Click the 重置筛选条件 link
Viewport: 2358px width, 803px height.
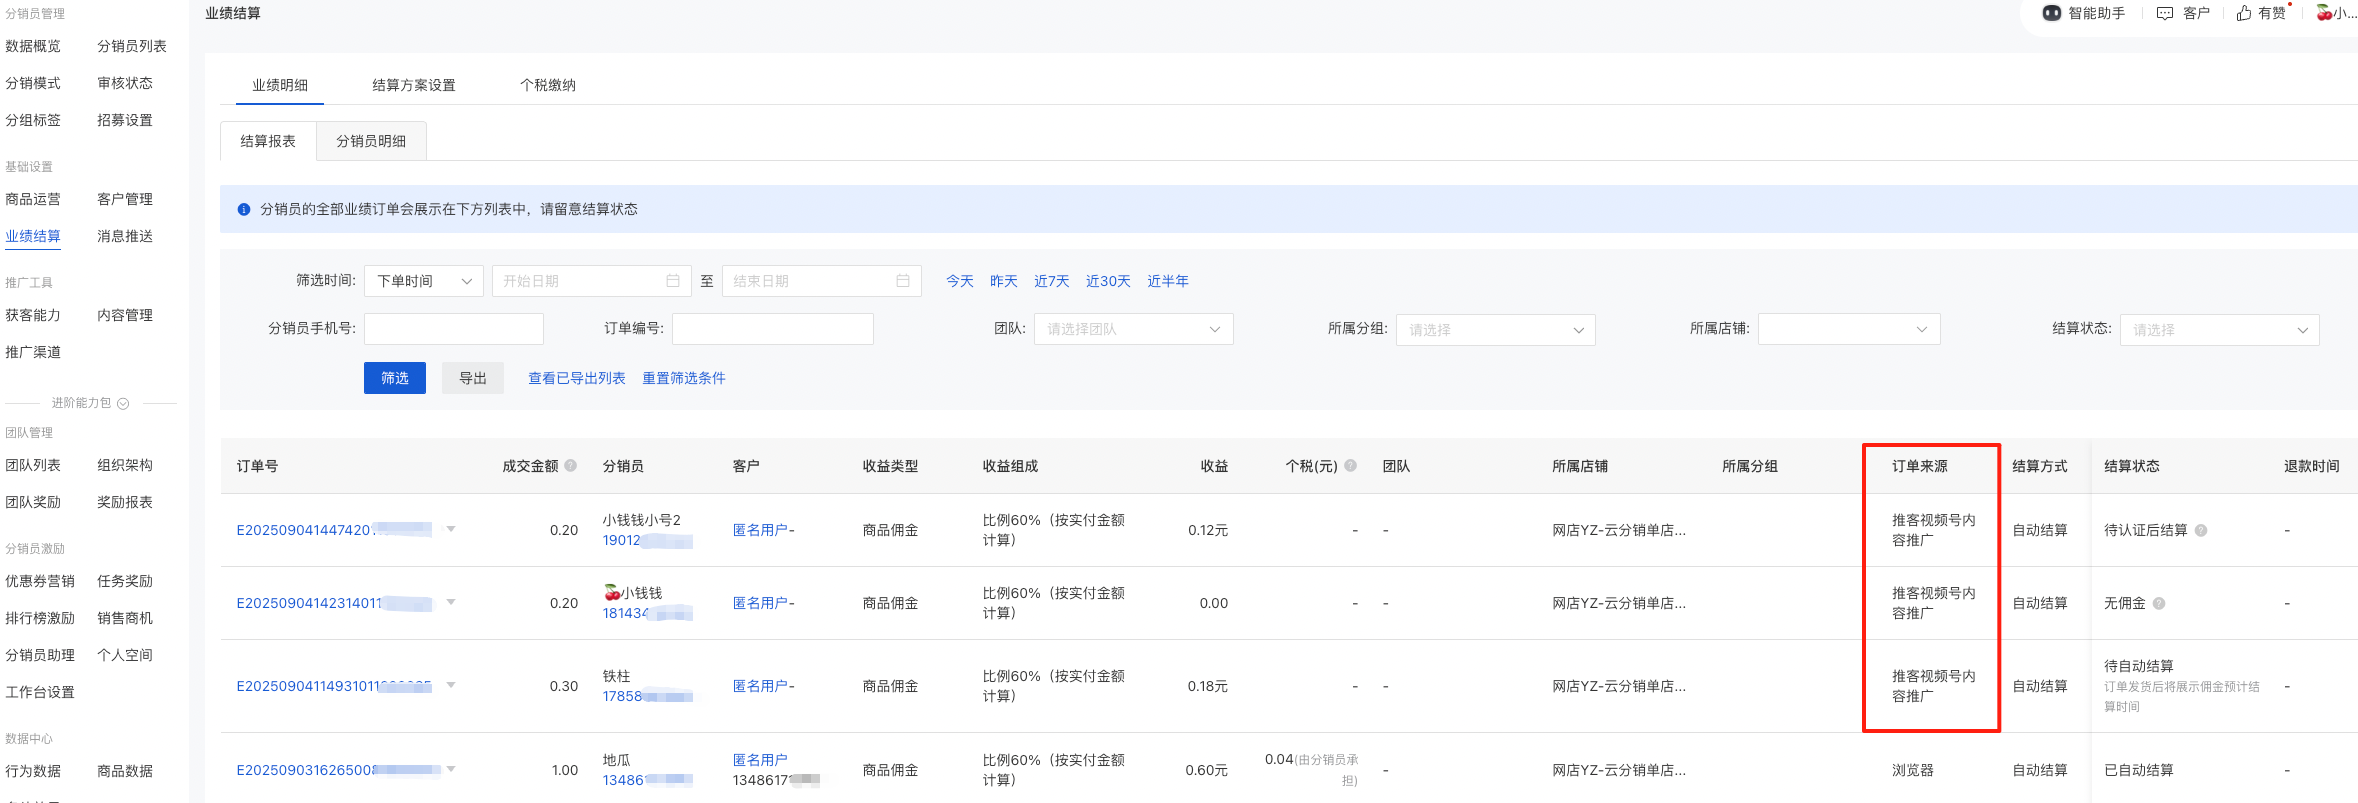click(x=684, y=378)
